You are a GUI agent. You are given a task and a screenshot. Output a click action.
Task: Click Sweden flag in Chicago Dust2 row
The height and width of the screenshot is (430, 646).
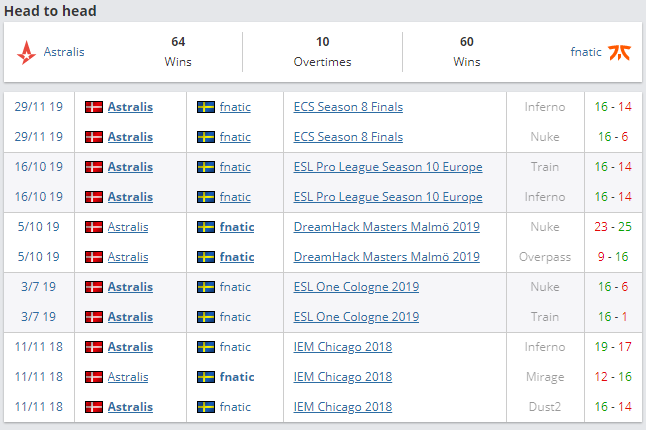click(206, 407)
